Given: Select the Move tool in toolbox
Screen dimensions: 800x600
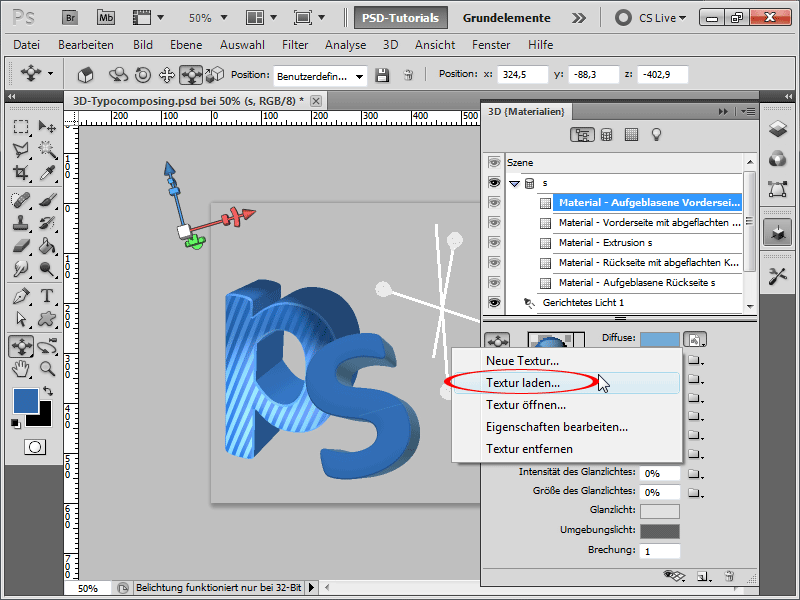Looking at the screenshot, I should click(x=47, y=126).
